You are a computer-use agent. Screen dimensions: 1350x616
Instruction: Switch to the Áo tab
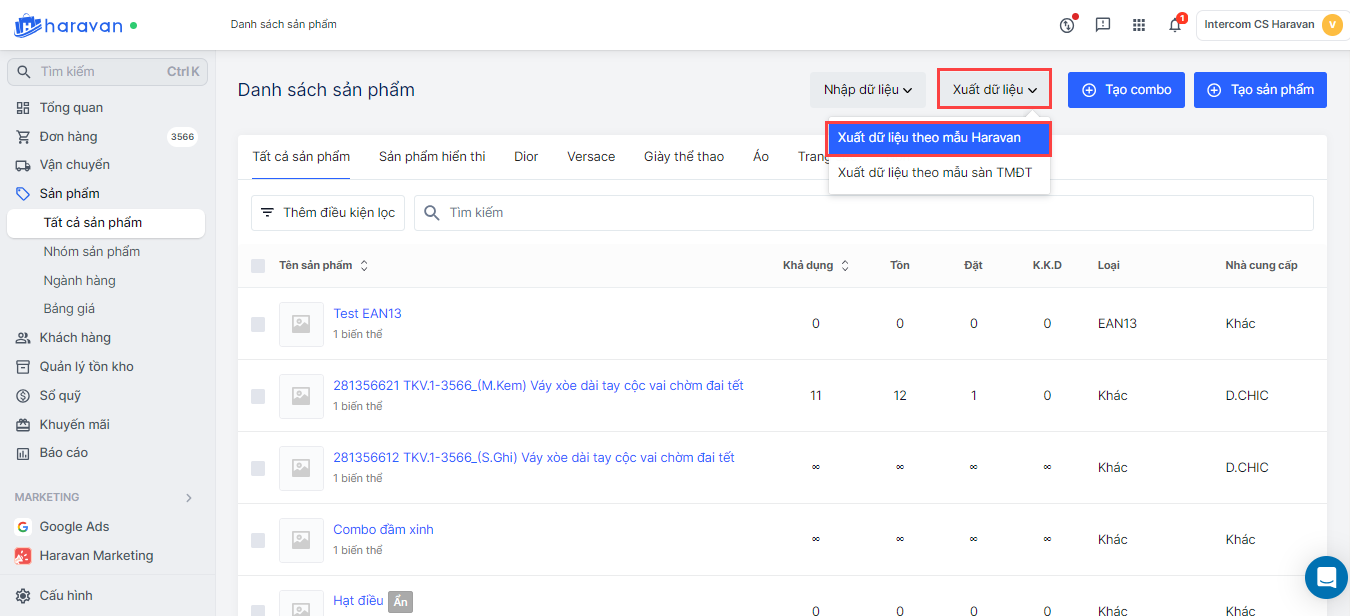[x=761, y=157]
